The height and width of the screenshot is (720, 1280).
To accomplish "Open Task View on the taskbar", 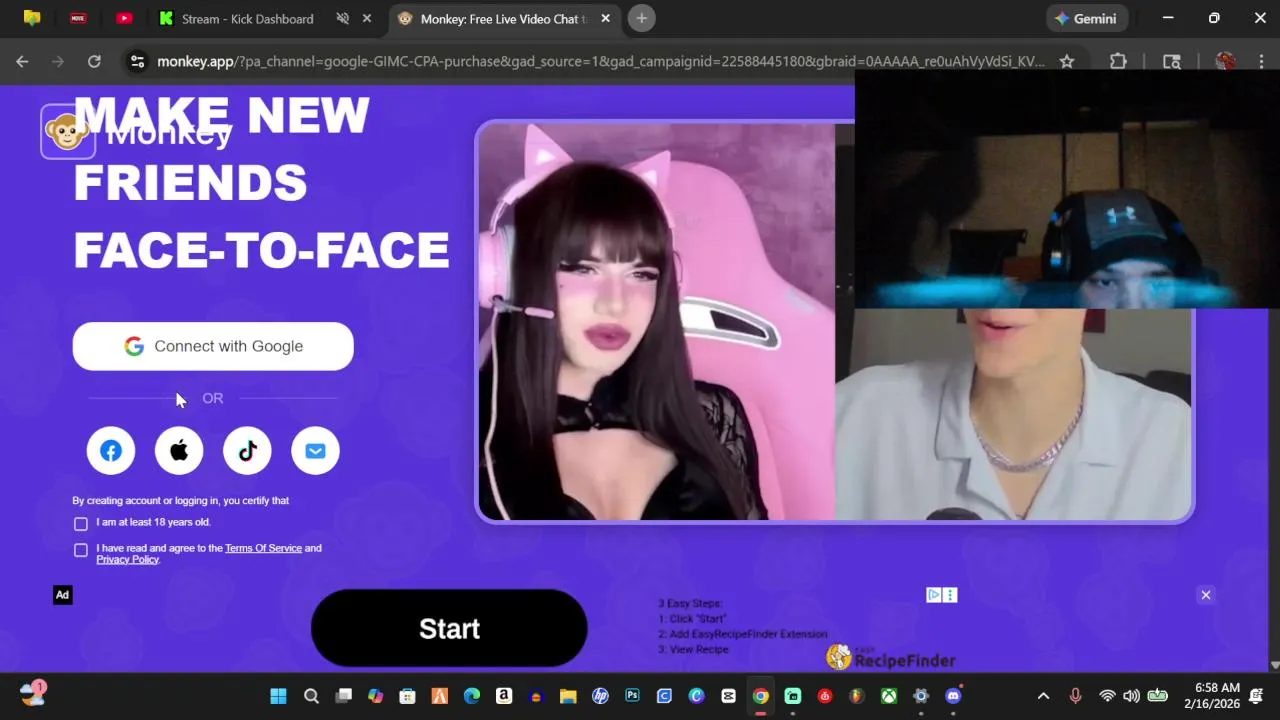I will 343,696.
